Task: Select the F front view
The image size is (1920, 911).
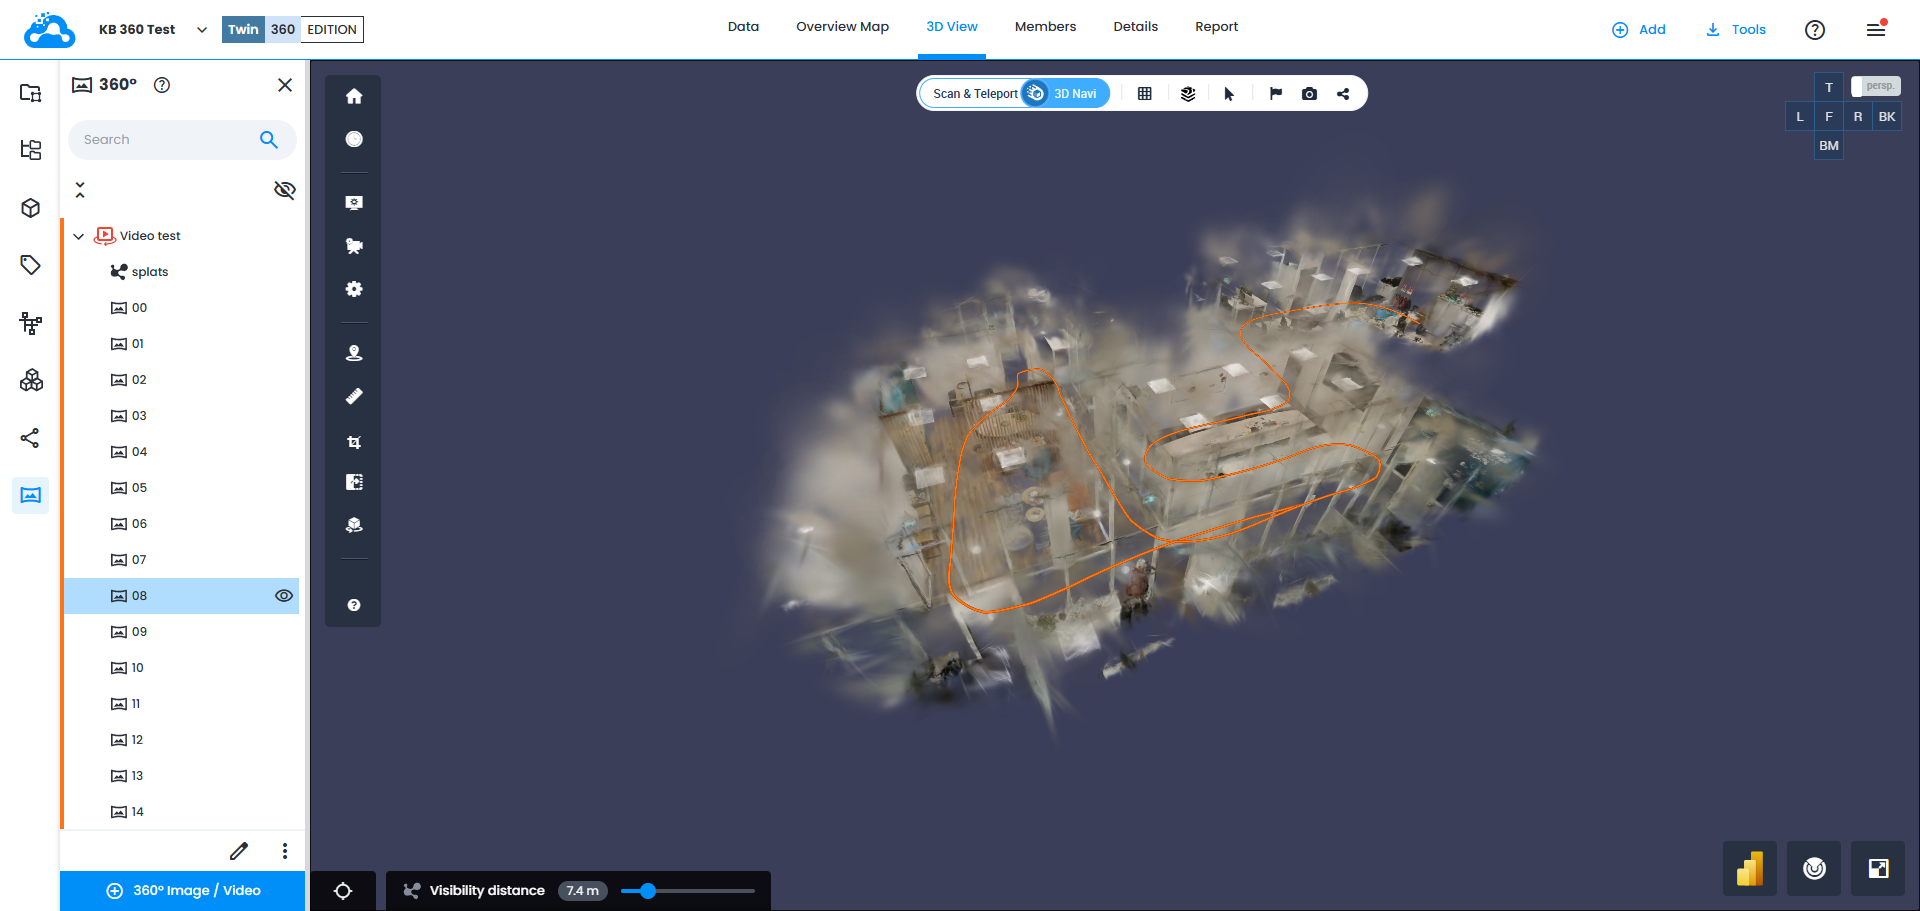Action: pos(1829,117)
